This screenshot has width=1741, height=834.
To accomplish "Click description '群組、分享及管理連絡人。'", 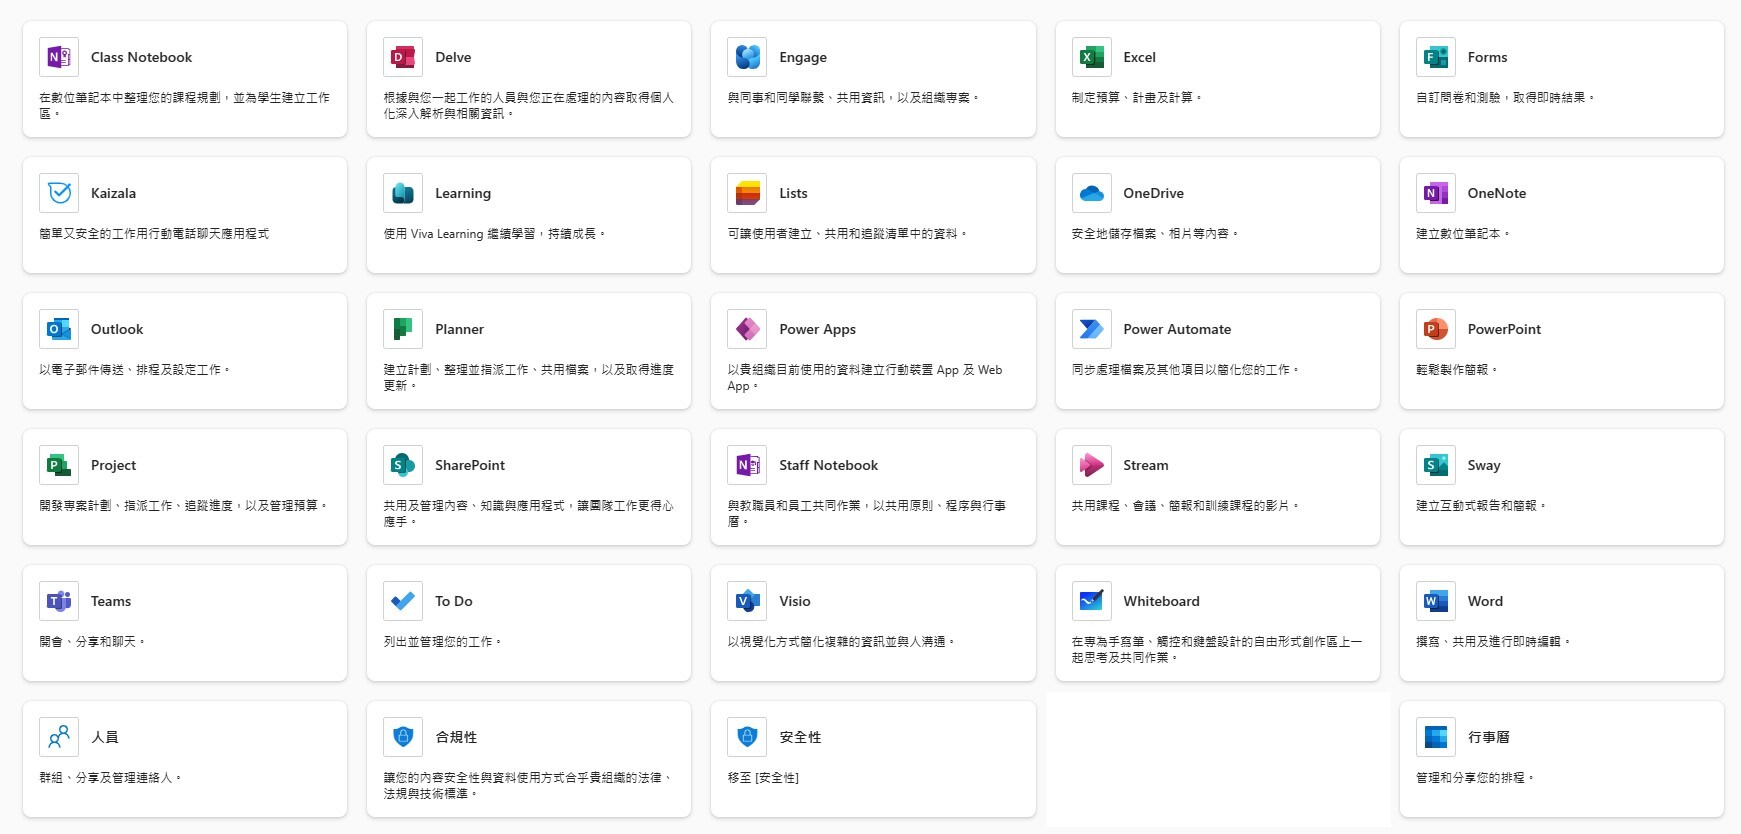I will click(111, 778).
